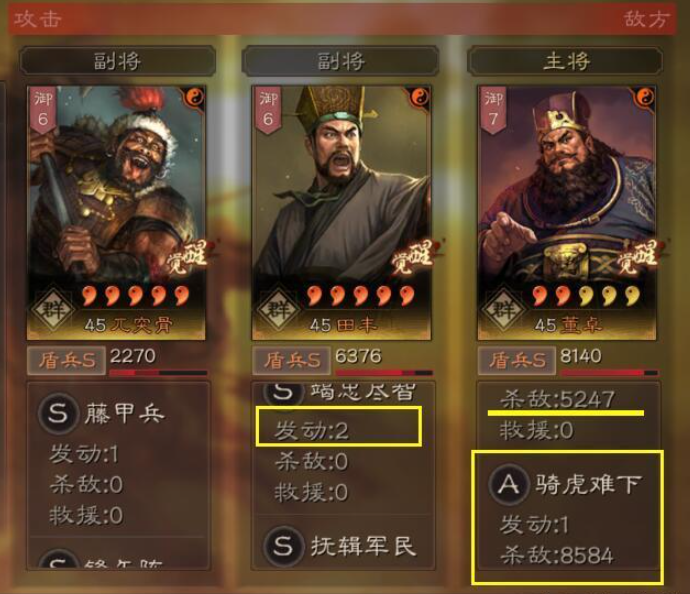Click the 群 faction badge on 田丰's card
The height and width of the screenshot is (594, 690).
click(x=279, y=308)
